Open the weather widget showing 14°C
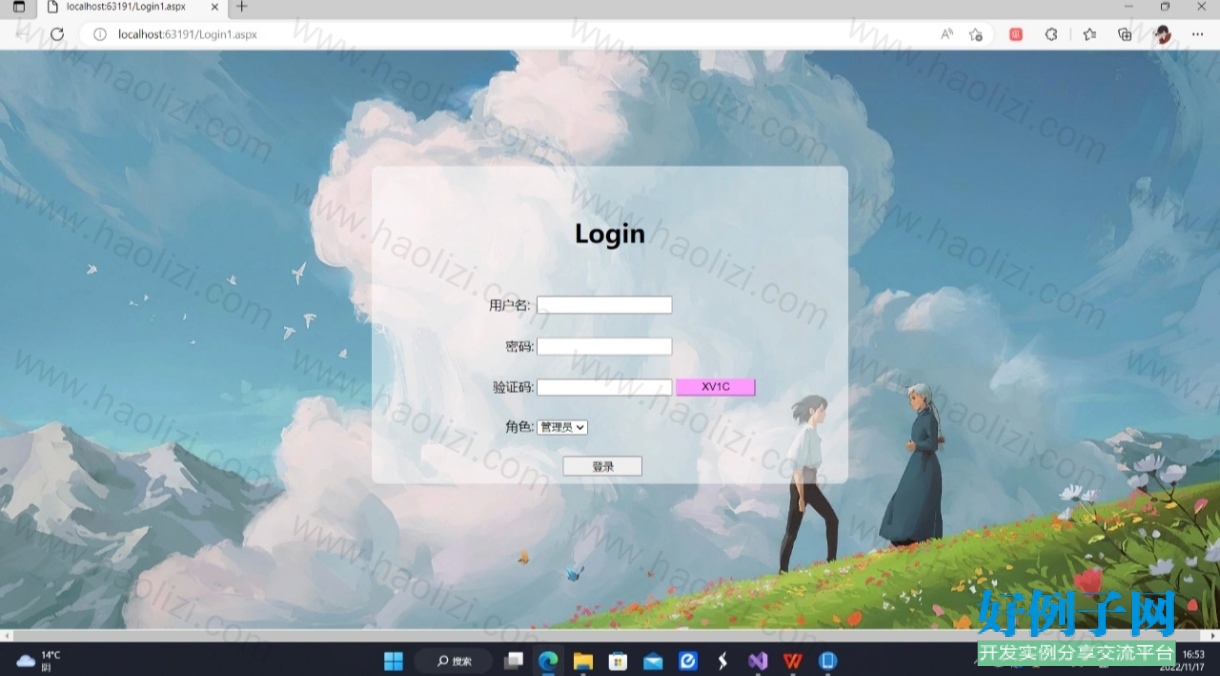 pyautogui.click(x=39, y=661)
